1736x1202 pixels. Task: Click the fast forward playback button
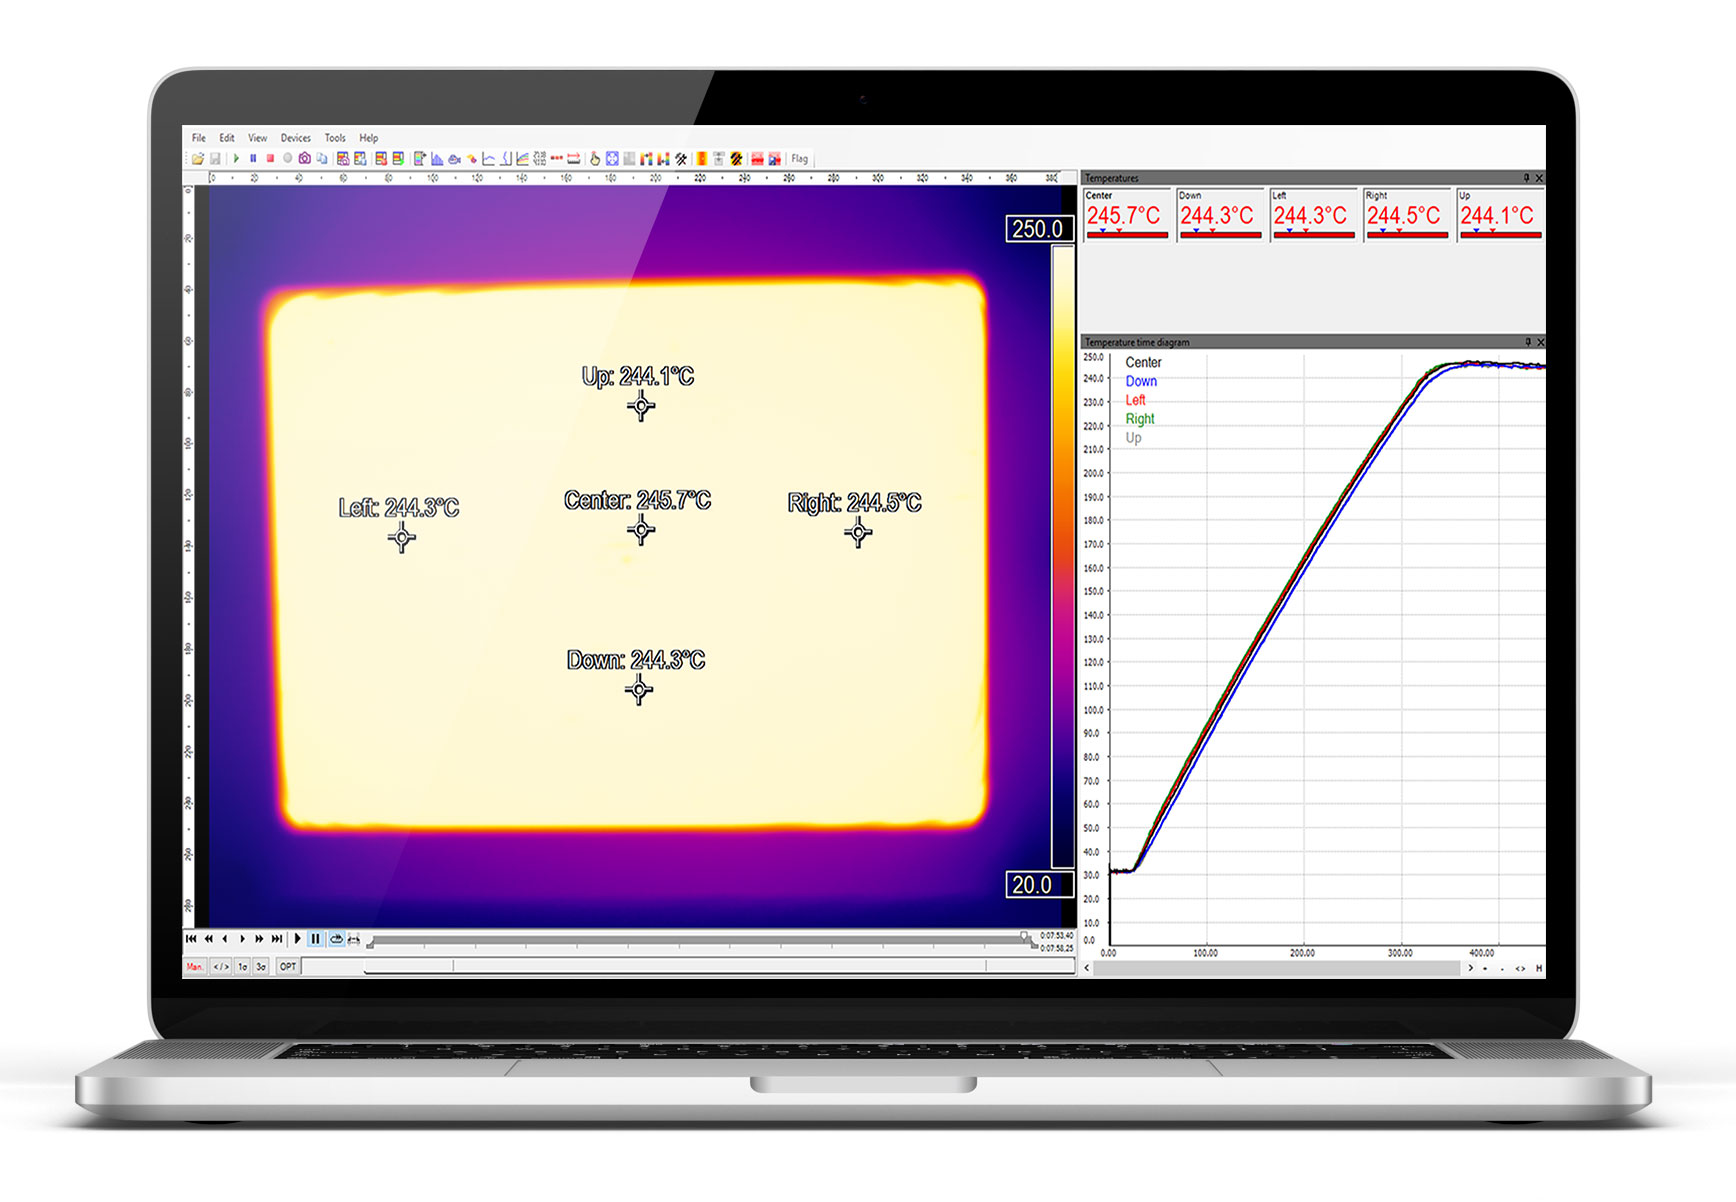[259, 939]
